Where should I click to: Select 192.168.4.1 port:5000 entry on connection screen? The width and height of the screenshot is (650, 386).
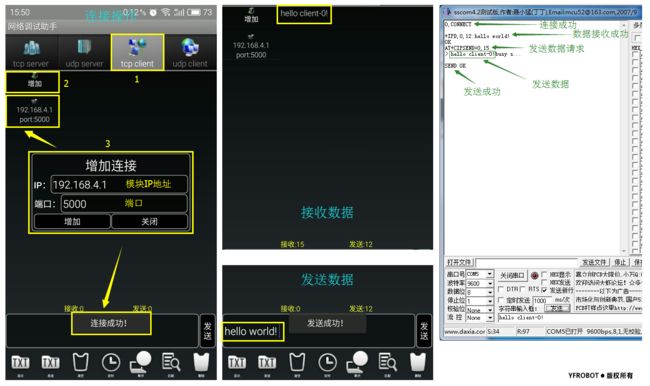pyautogui.click(x=33, y=112)
